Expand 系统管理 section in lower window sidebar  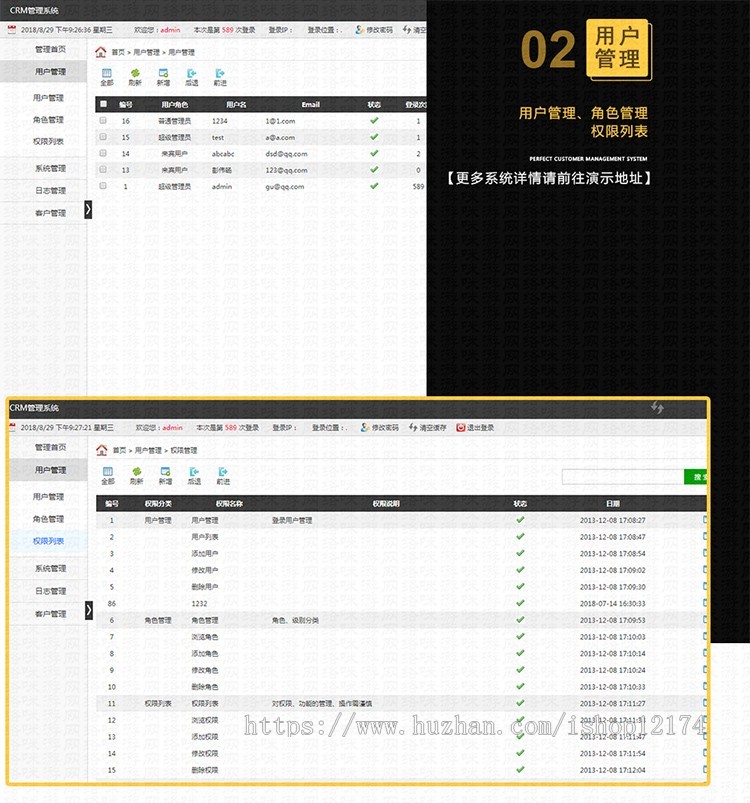pos(48,568)
